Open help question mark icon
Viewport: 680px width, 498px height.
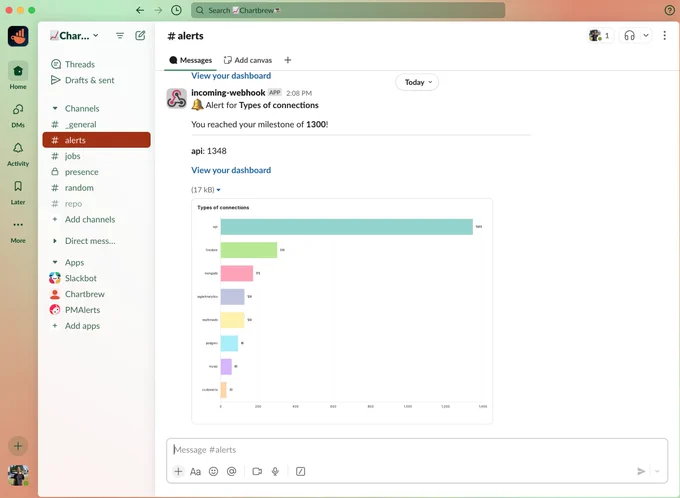669,10
